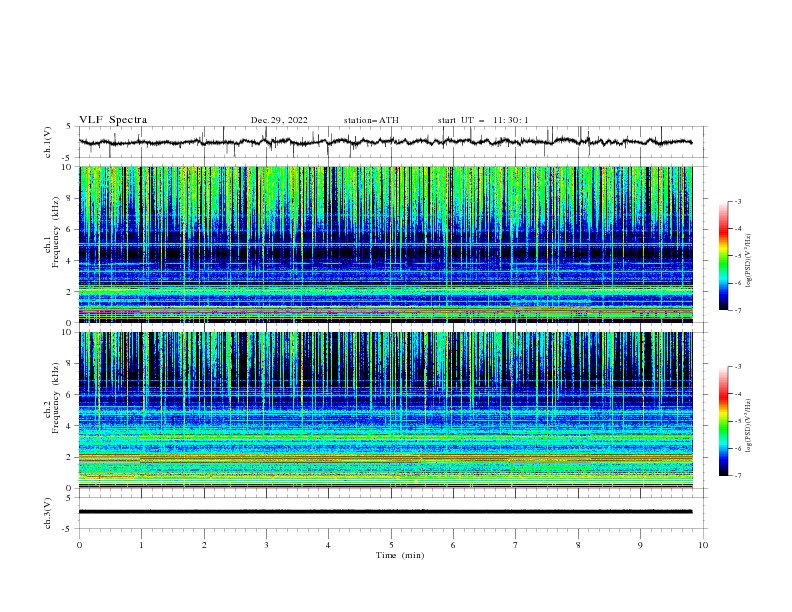Click the ch.1 voltage waveform trace panel
The image size is (792, 612).
[392, 142]
